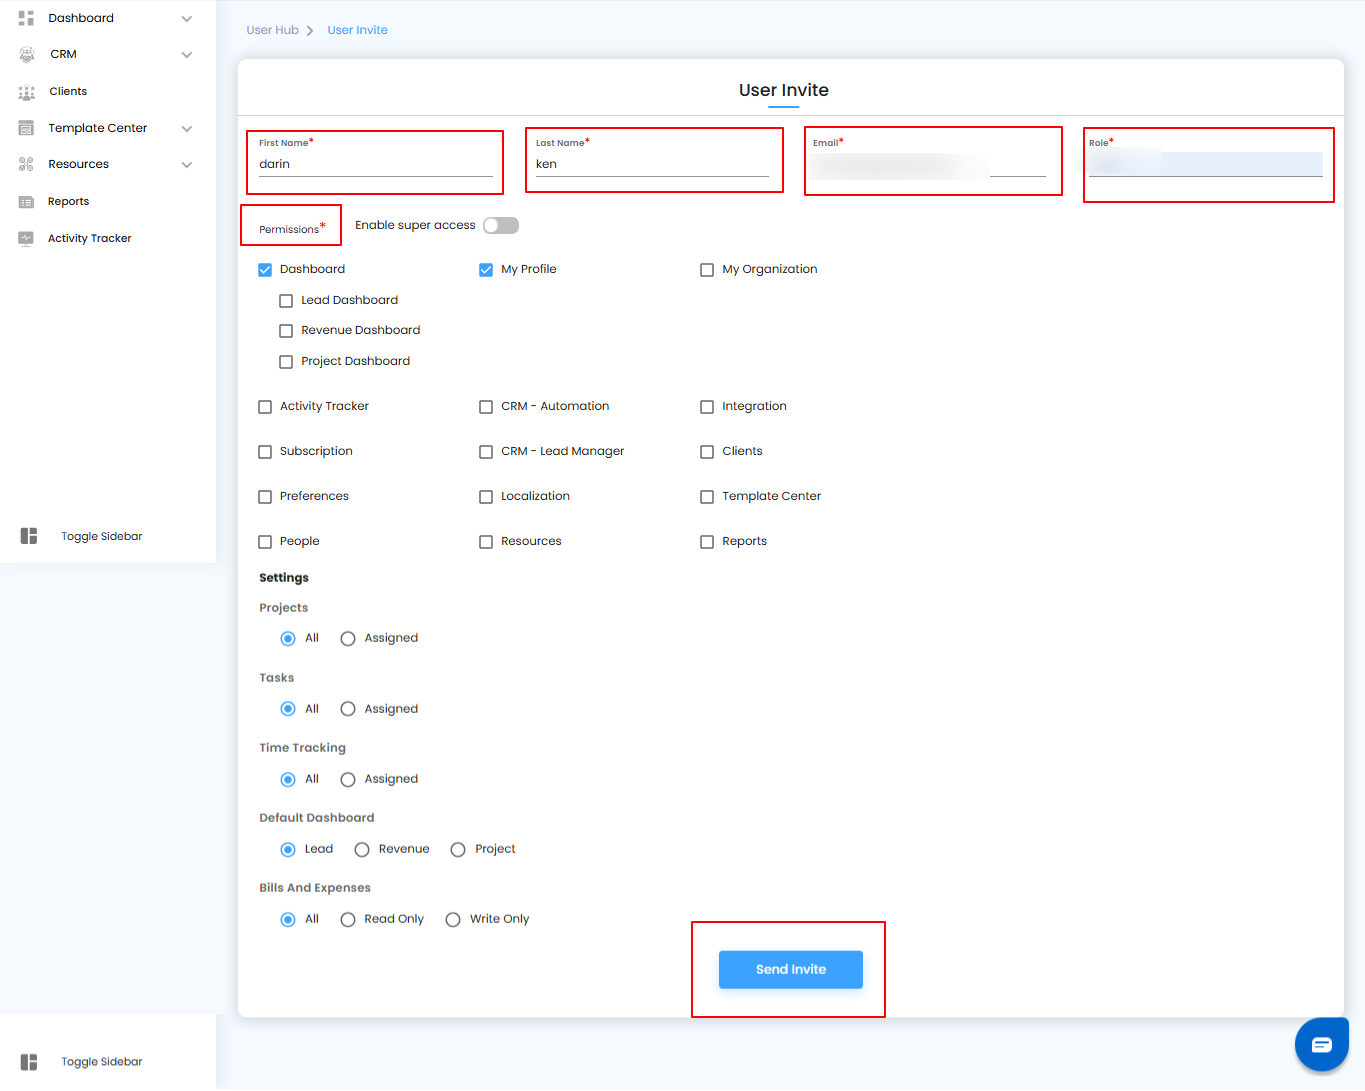The image size is (1365, 1091).
Task: Tick the Template Center permission checkbox
Action: (x=707, y=497)
